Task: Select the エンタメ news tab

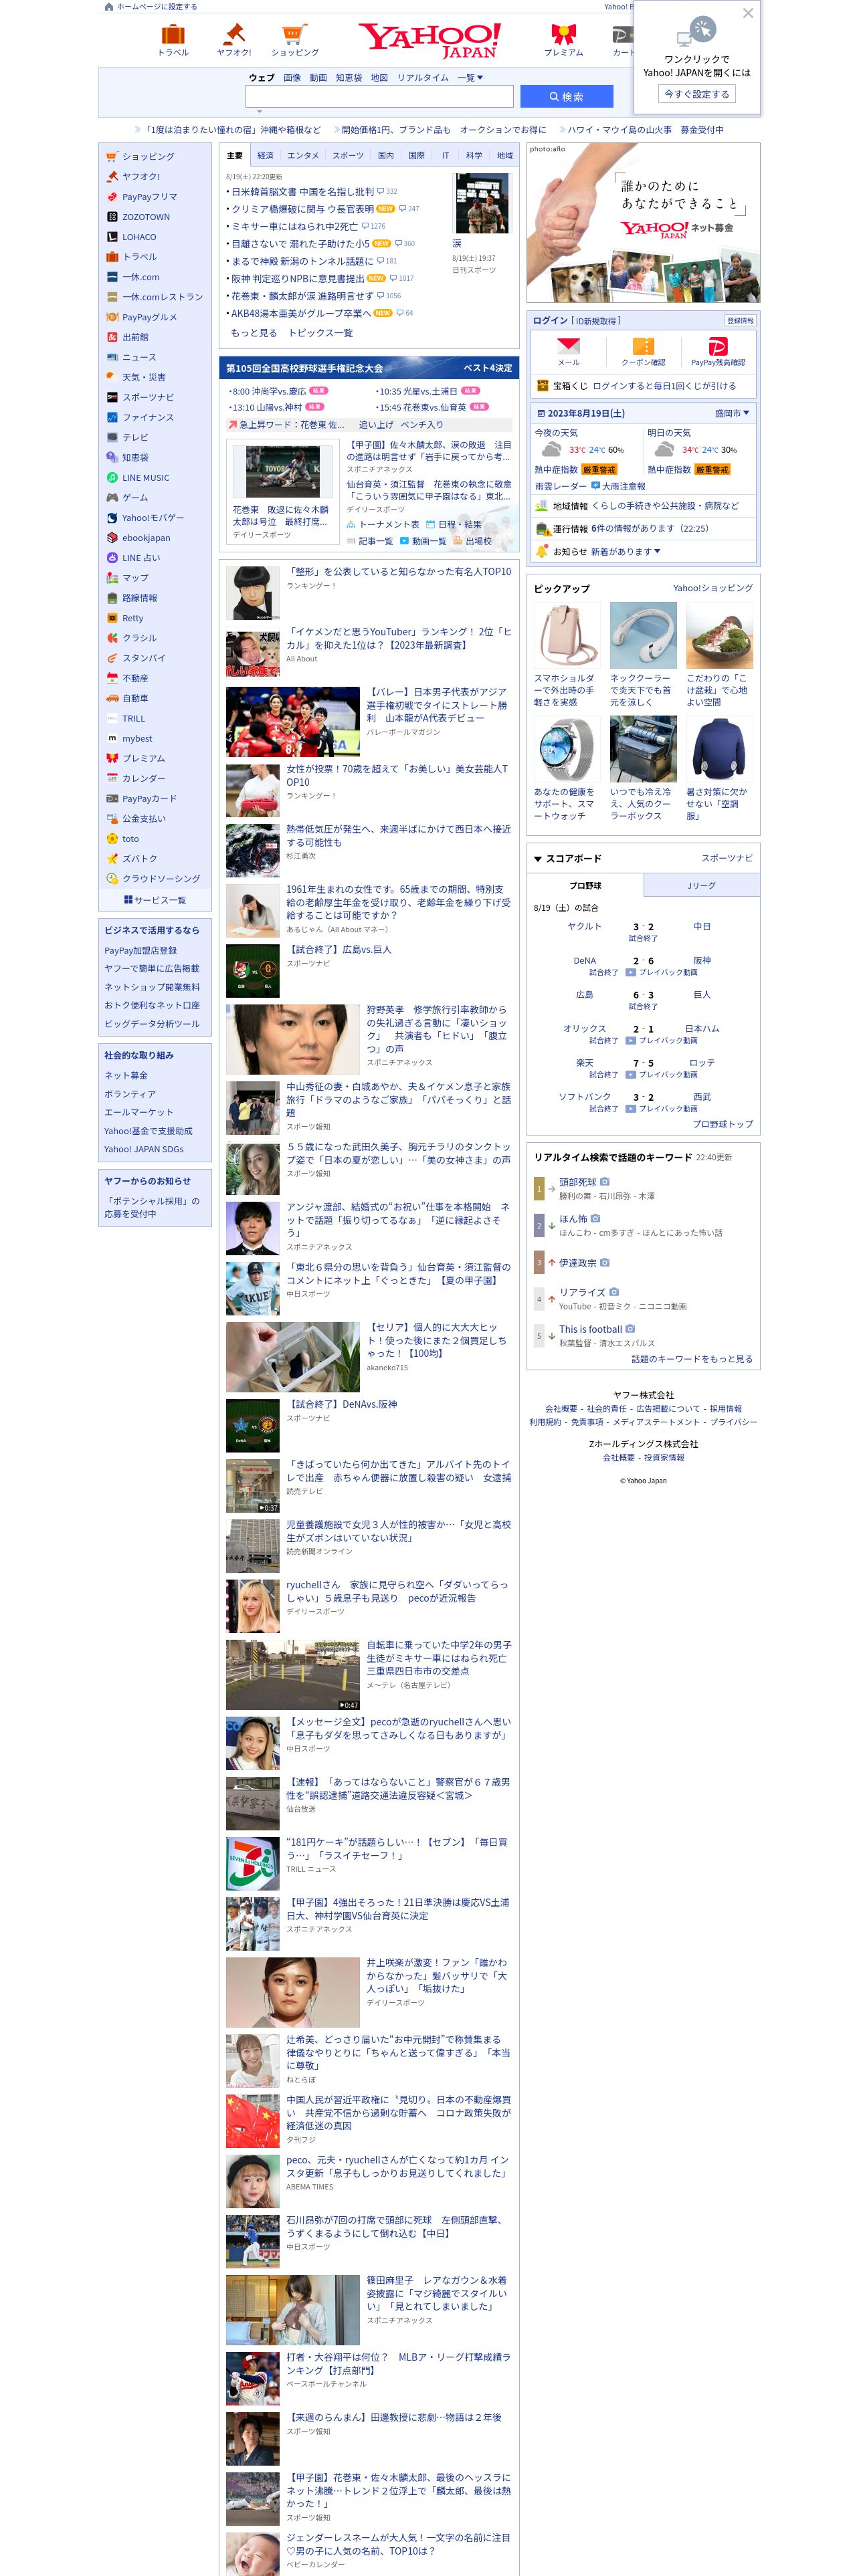Action: pos(303,156)
